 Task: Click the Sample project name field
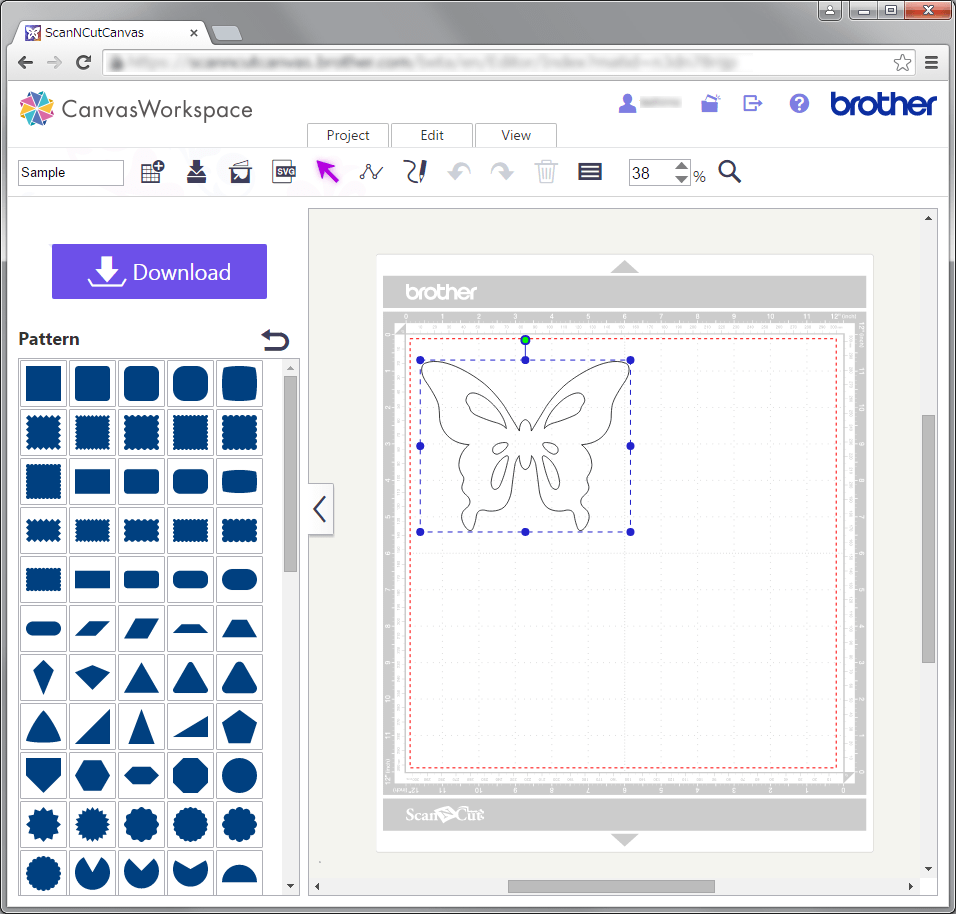coord(70,172)
